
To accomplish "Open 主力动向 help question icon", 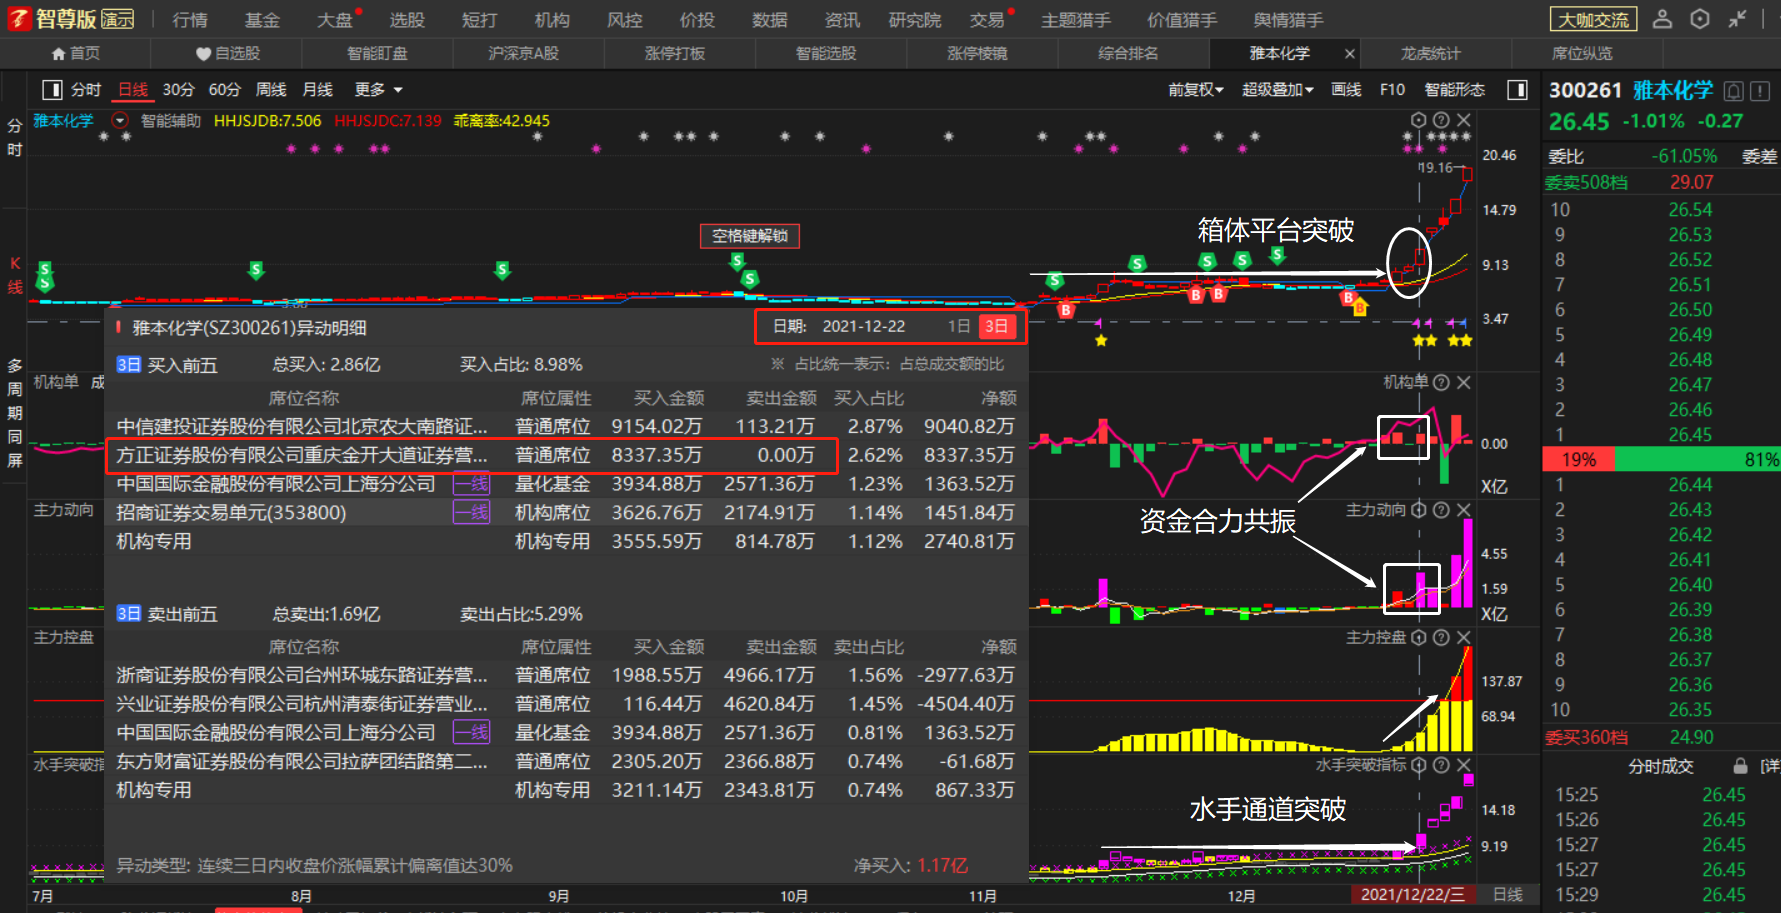I will pos(1441,510).
